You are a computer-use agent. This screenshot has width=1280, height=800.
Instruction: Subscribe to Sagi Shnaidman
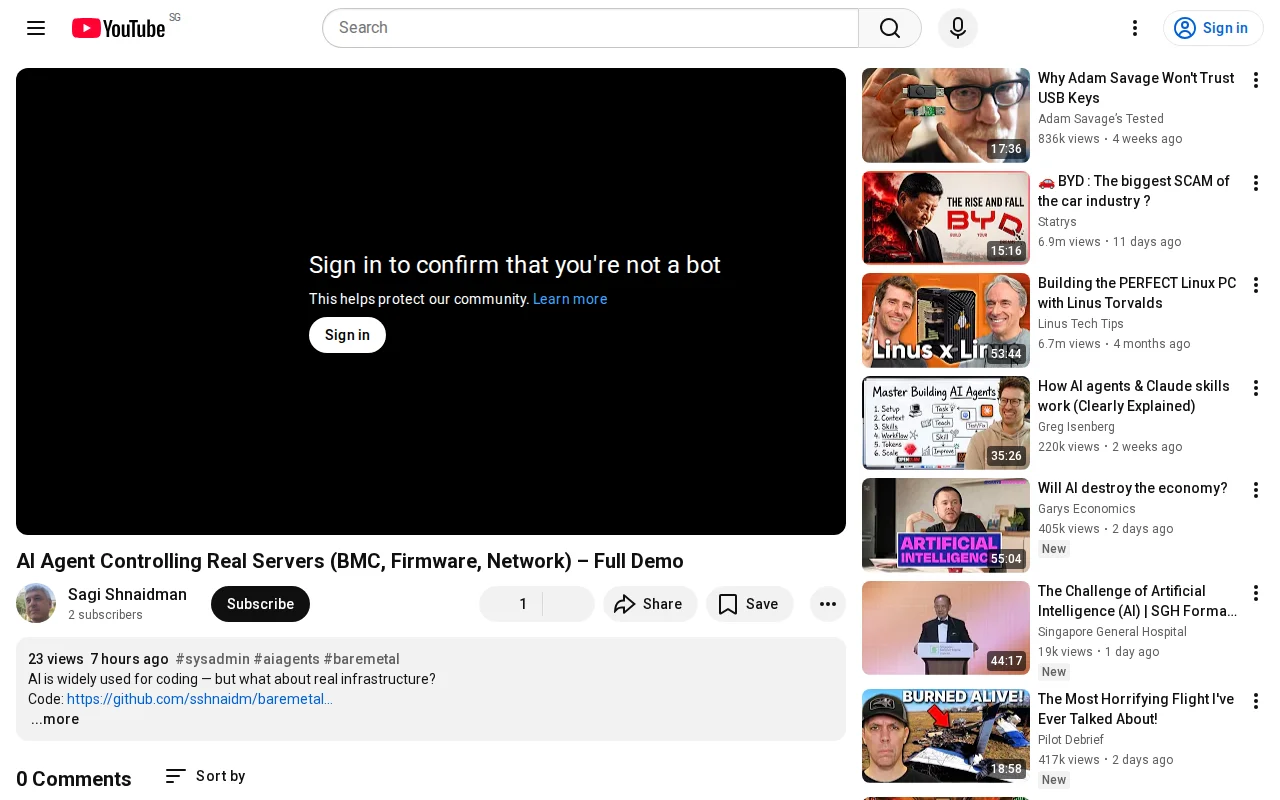pyautogui.click(x=260, y=604)
